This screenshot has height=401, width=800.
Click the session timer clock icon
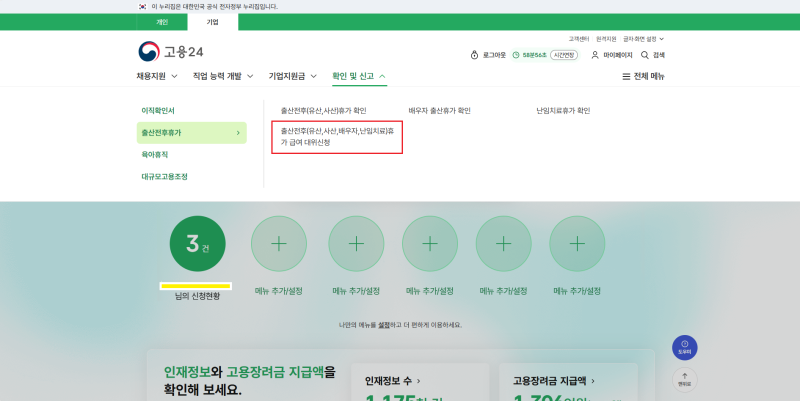click(516, 55)
